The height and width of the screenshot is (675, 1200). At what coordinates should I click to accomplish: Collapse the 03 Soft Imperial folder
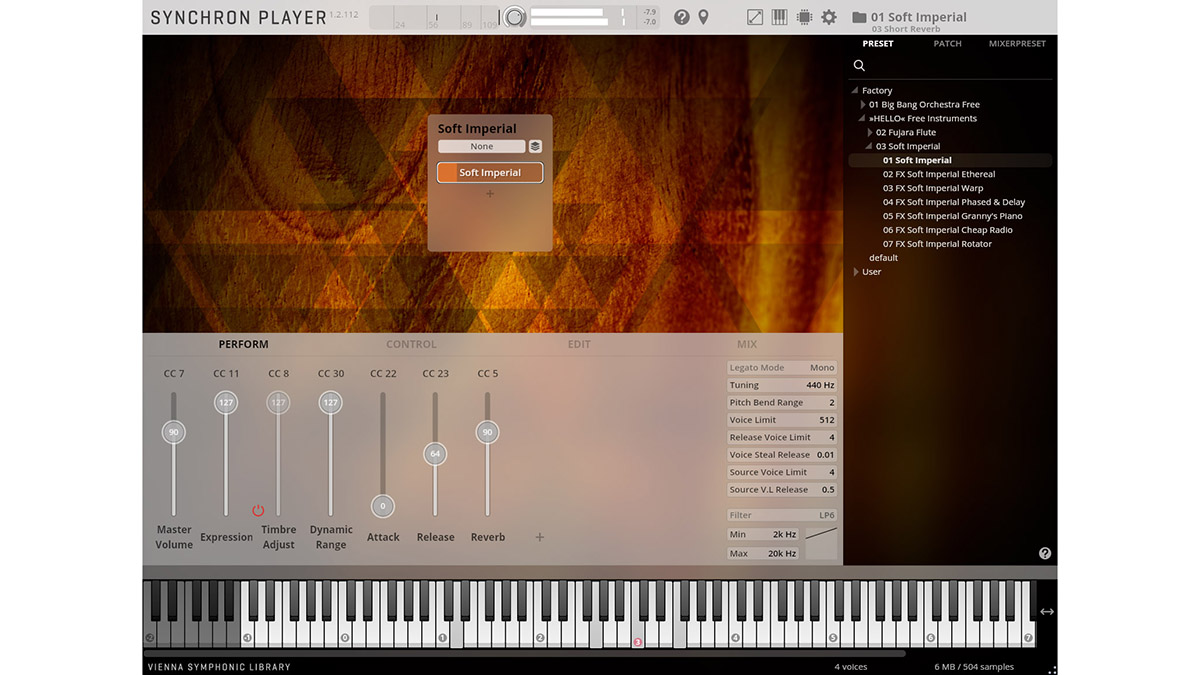click(869, 146)
